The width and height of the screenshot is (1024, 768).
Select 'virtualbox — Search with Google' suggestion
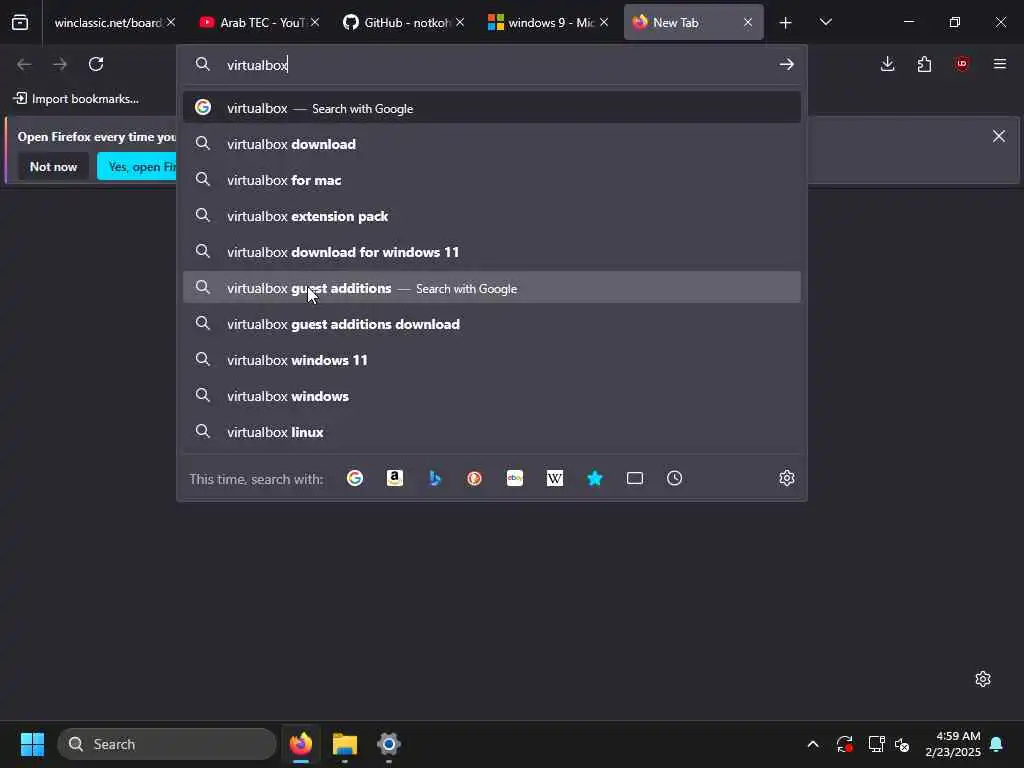492,108
